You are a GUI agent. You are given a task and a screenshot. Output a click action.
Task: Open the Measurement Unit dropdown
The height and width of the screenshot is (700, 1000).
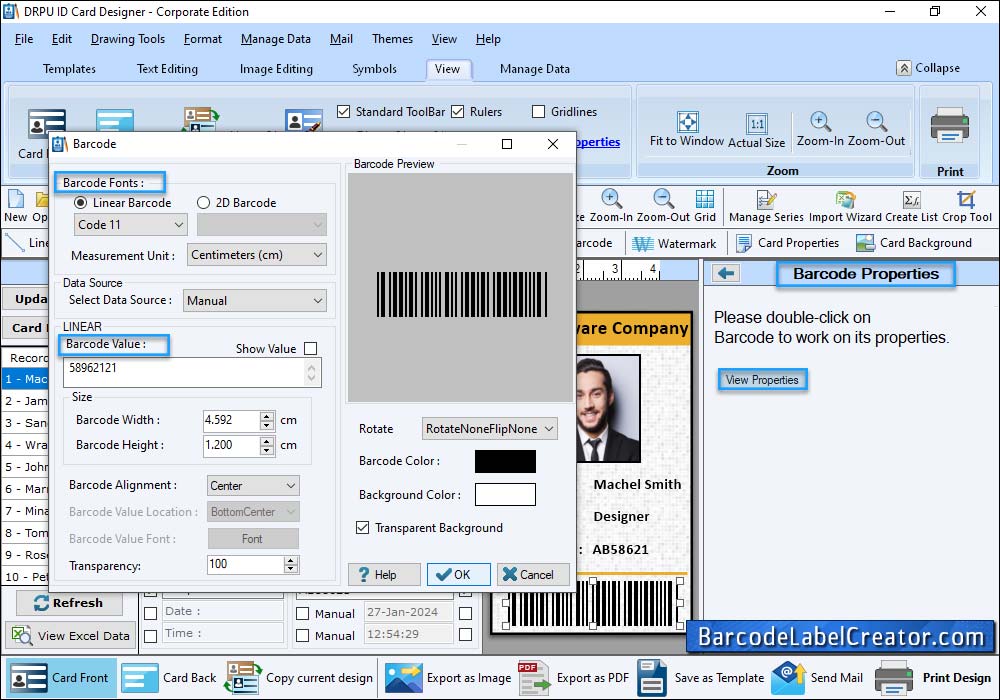pyautogui.click(x=257, y=255)
